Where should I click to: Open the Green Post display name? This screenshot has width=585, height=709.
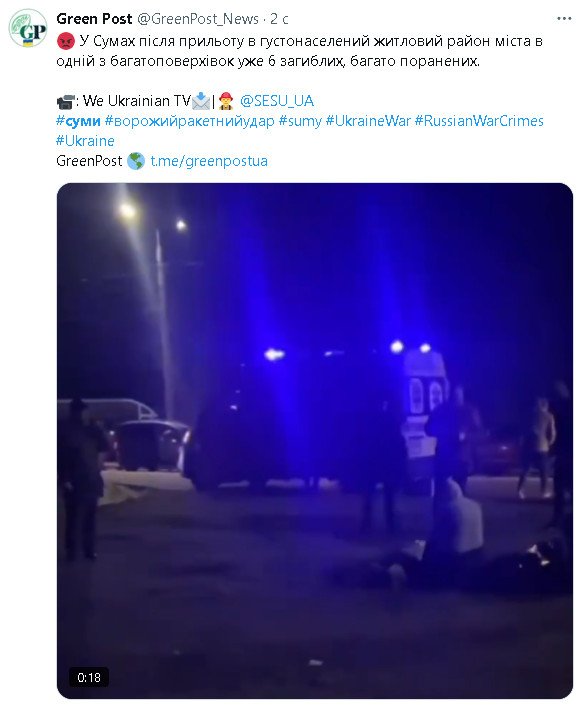coord(94,19)
